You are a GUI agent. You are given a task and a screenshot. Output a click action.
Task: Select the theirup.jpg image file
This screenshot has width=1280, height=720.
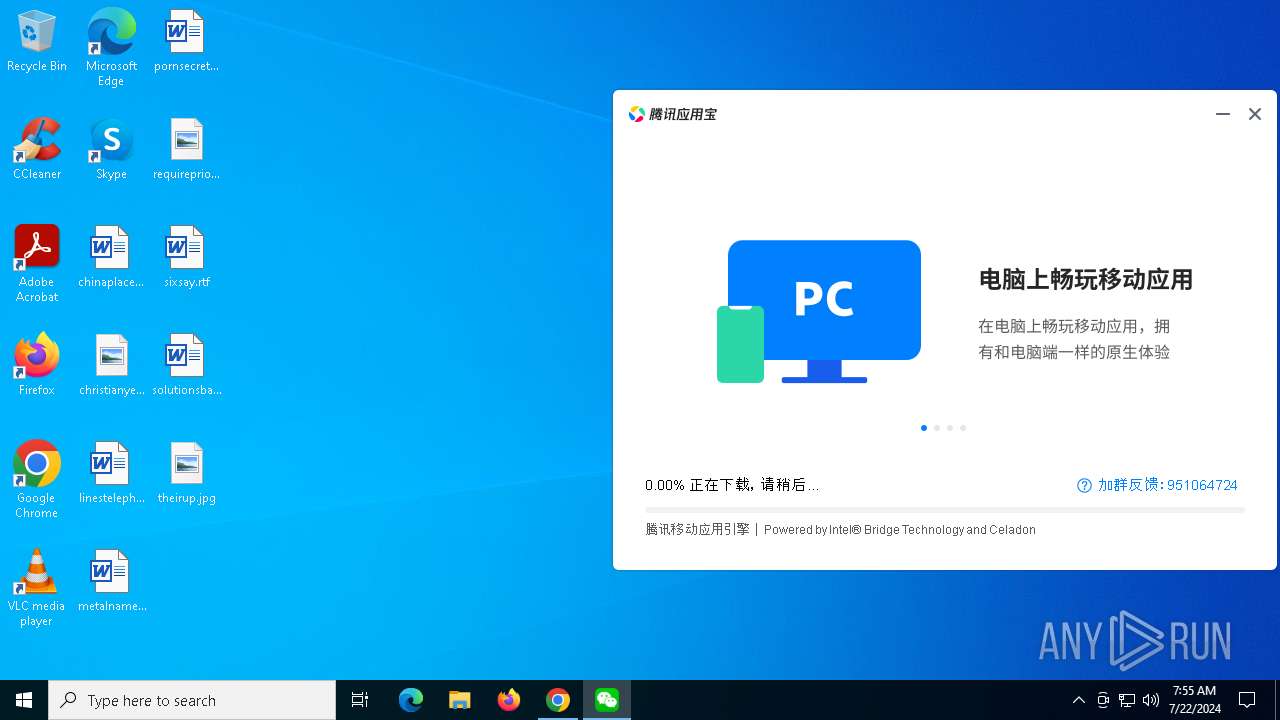point(186,473)
